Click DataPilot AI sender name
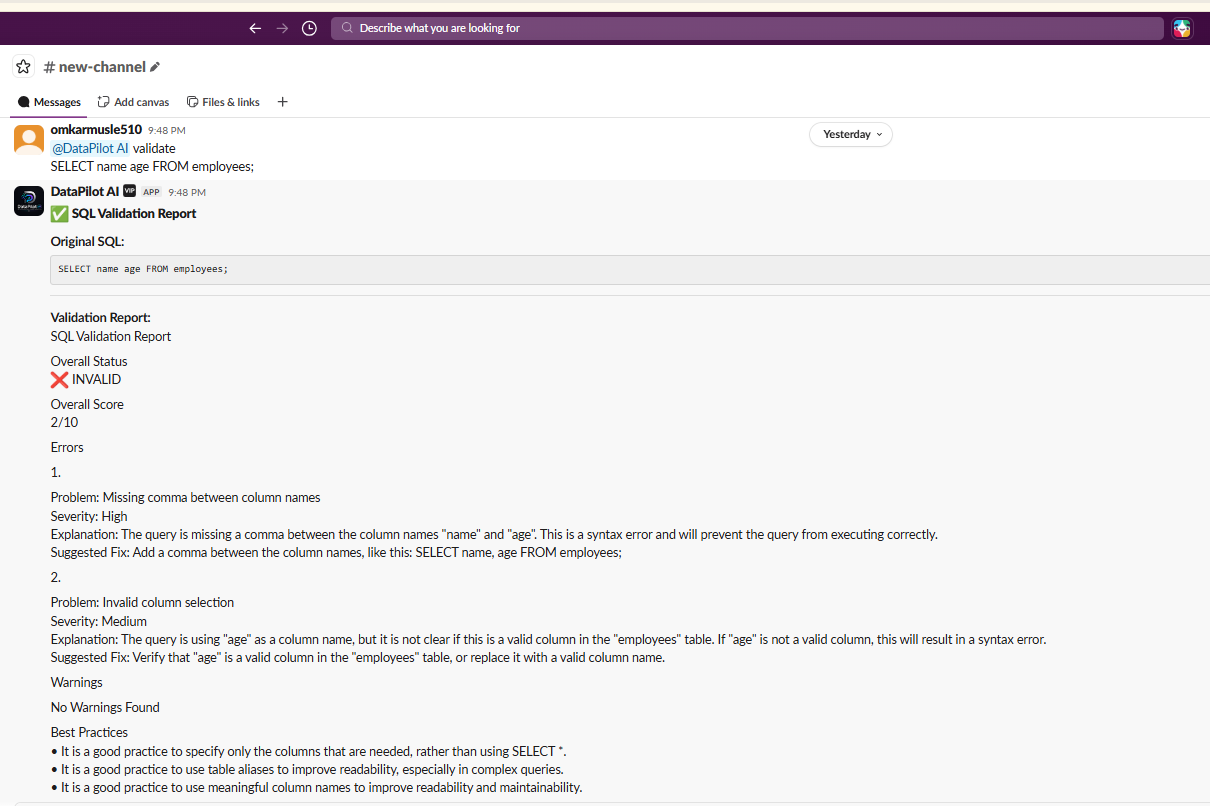Viewport: 1210px width, 806px height. [85, 192]
